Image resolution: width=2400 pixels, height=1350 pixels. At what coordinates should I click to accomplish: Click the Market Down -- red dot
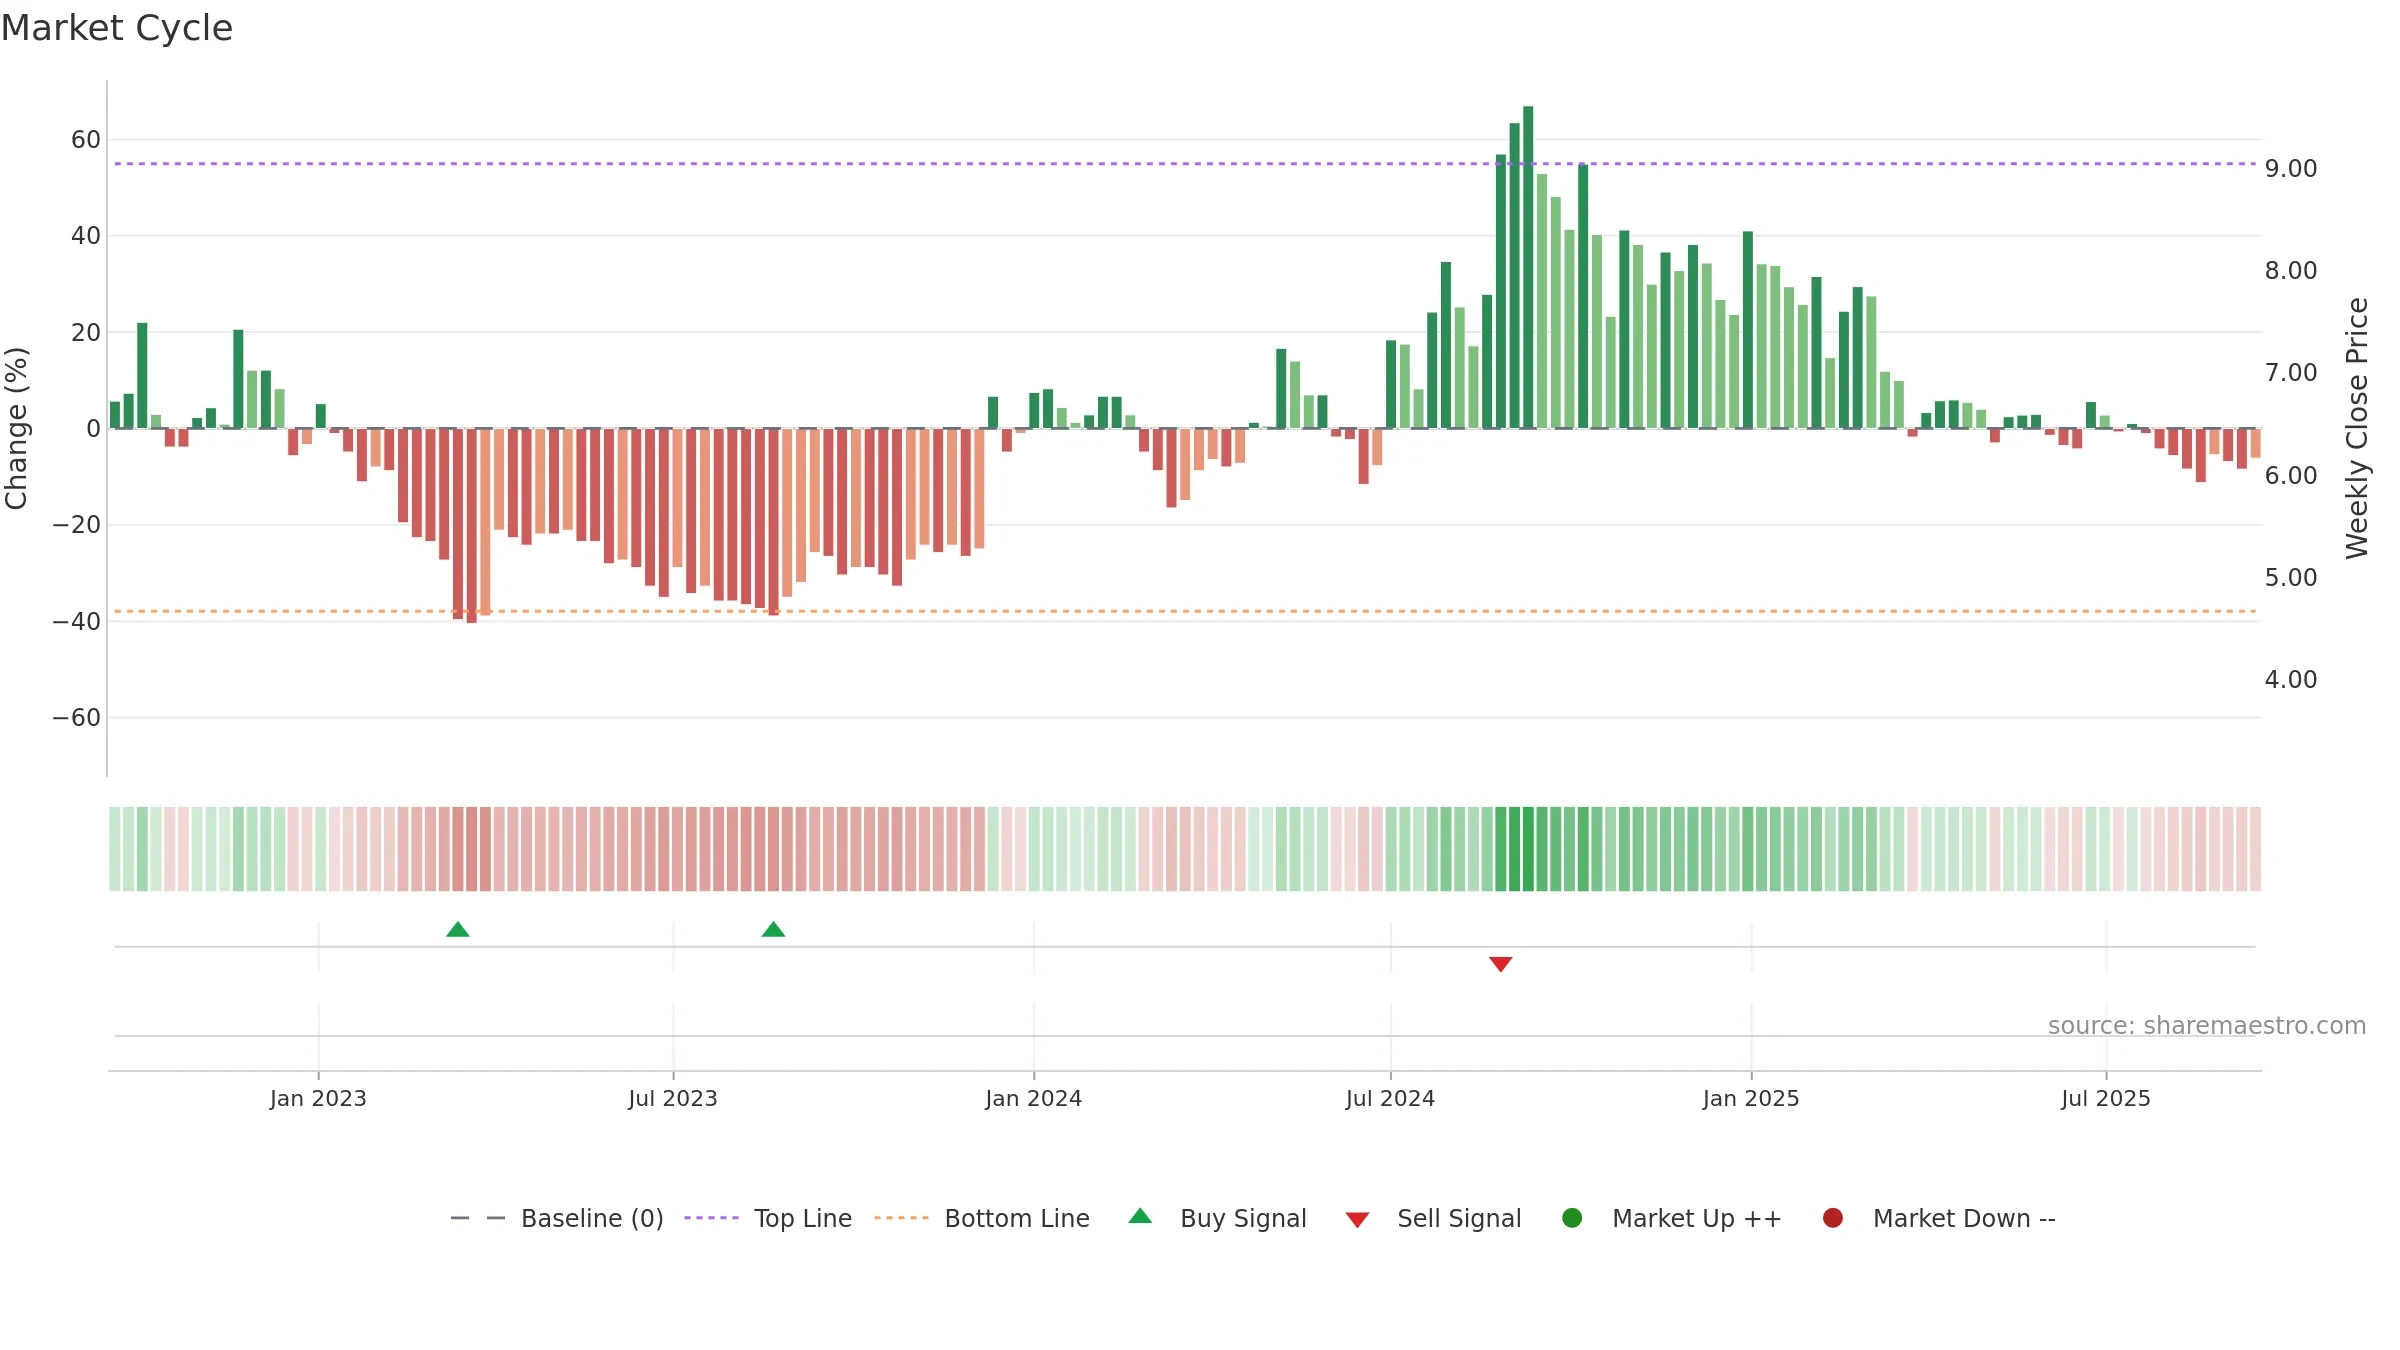1833,1218
